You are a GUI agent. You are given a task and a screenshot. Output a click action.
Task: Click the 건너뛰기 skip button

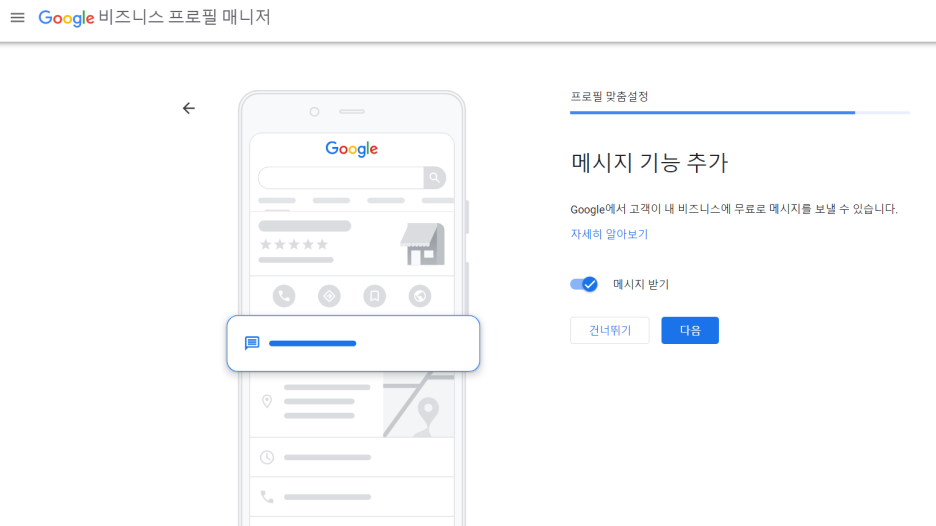pos(609,330)
